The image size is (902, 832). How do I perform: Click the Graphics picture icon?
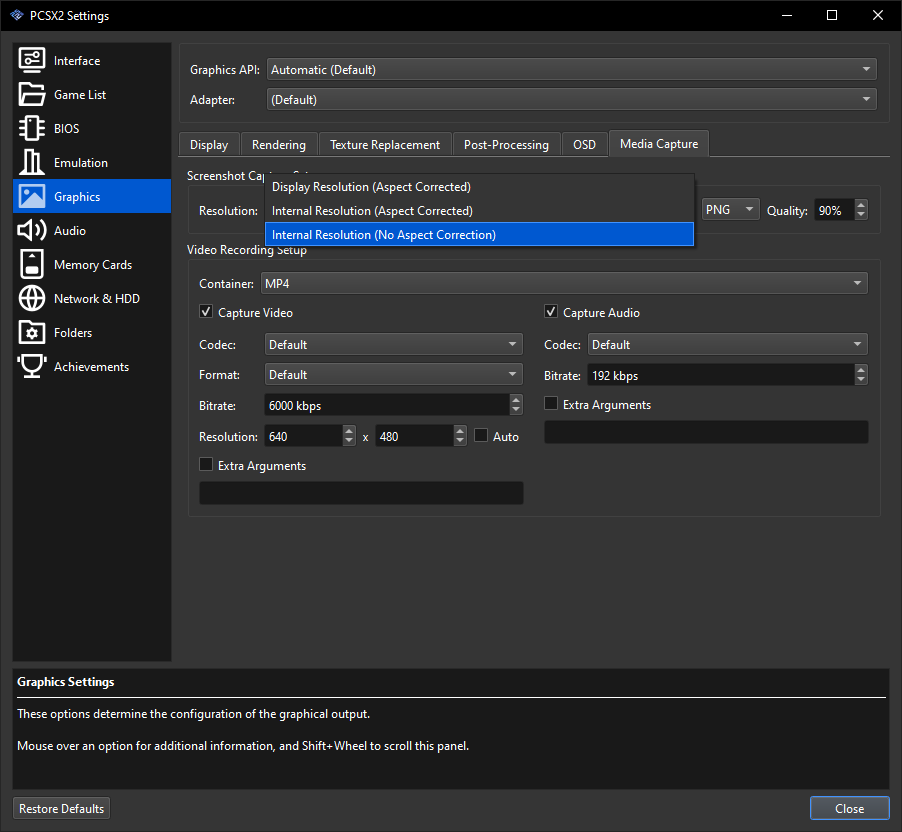point(32,196)
